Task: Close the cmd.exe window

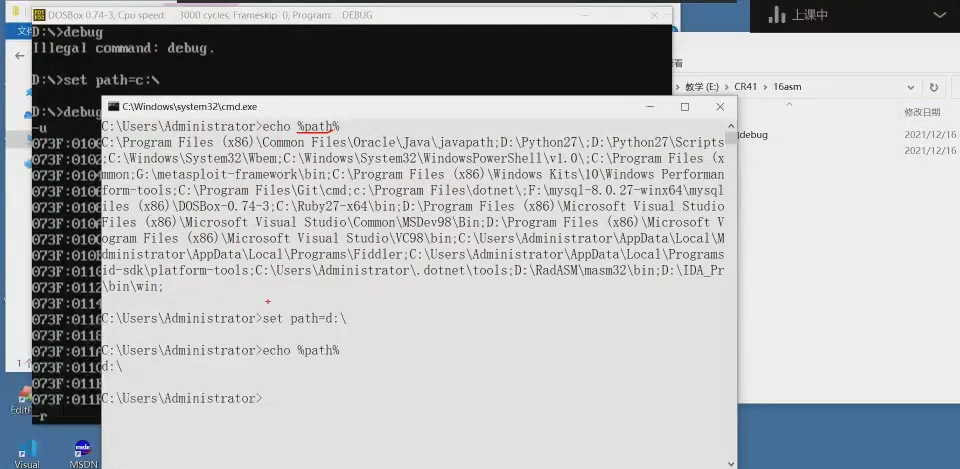Action: click(720, 107)
